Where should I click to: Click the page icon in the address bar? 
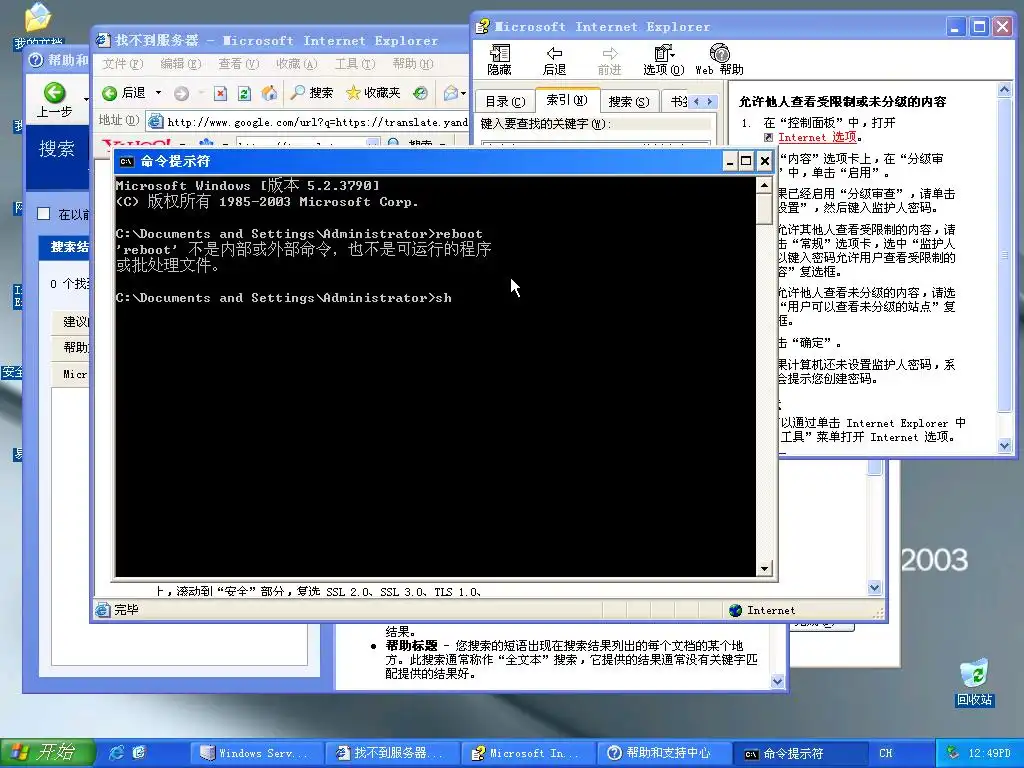tap(155, 121)
